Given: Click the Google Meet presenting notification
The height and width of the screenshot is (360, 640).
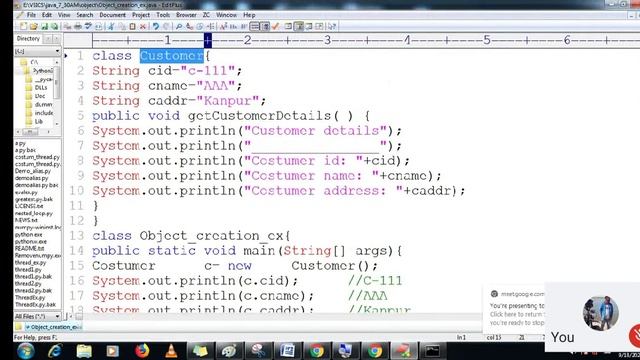Looking at the screenshot, I should tap(514, 309).
